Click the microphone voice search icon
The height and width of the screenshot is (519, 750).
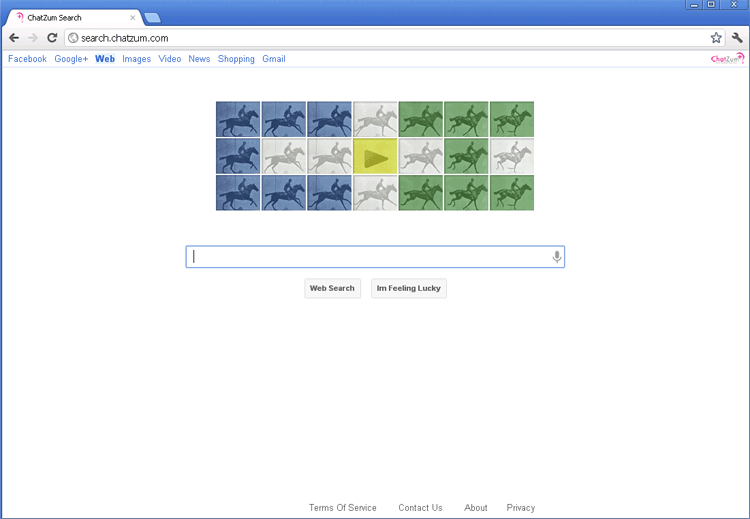tap(557, 257)
